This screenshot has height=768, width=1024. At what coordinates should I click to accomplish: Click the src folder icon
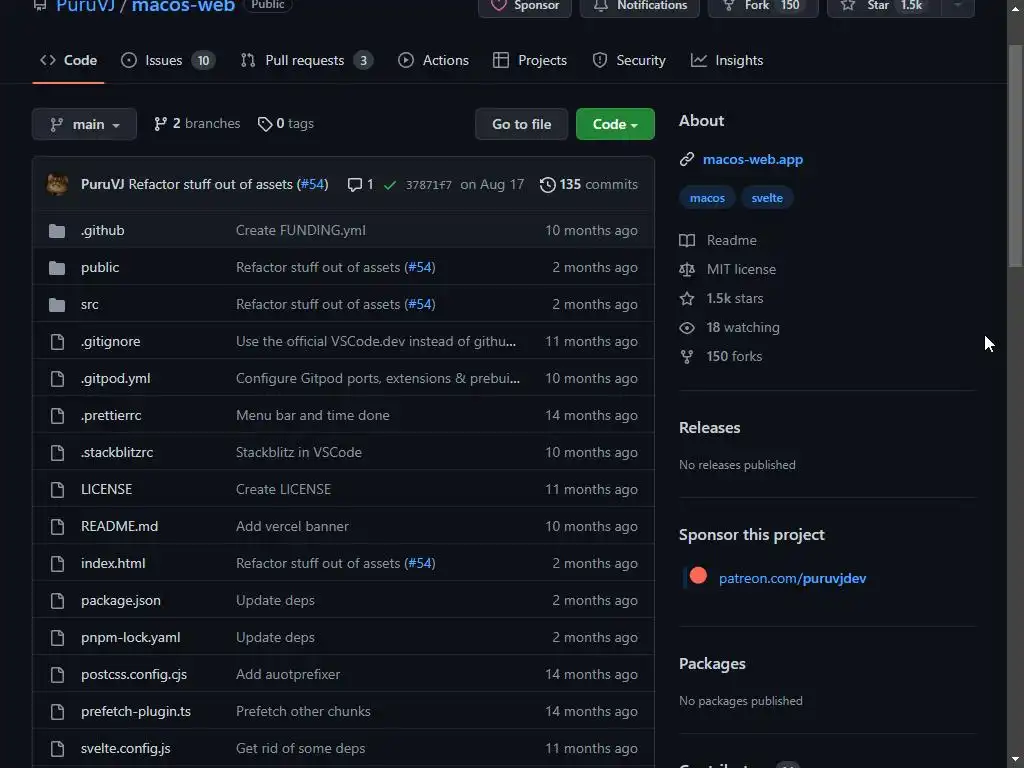(57, 305)
